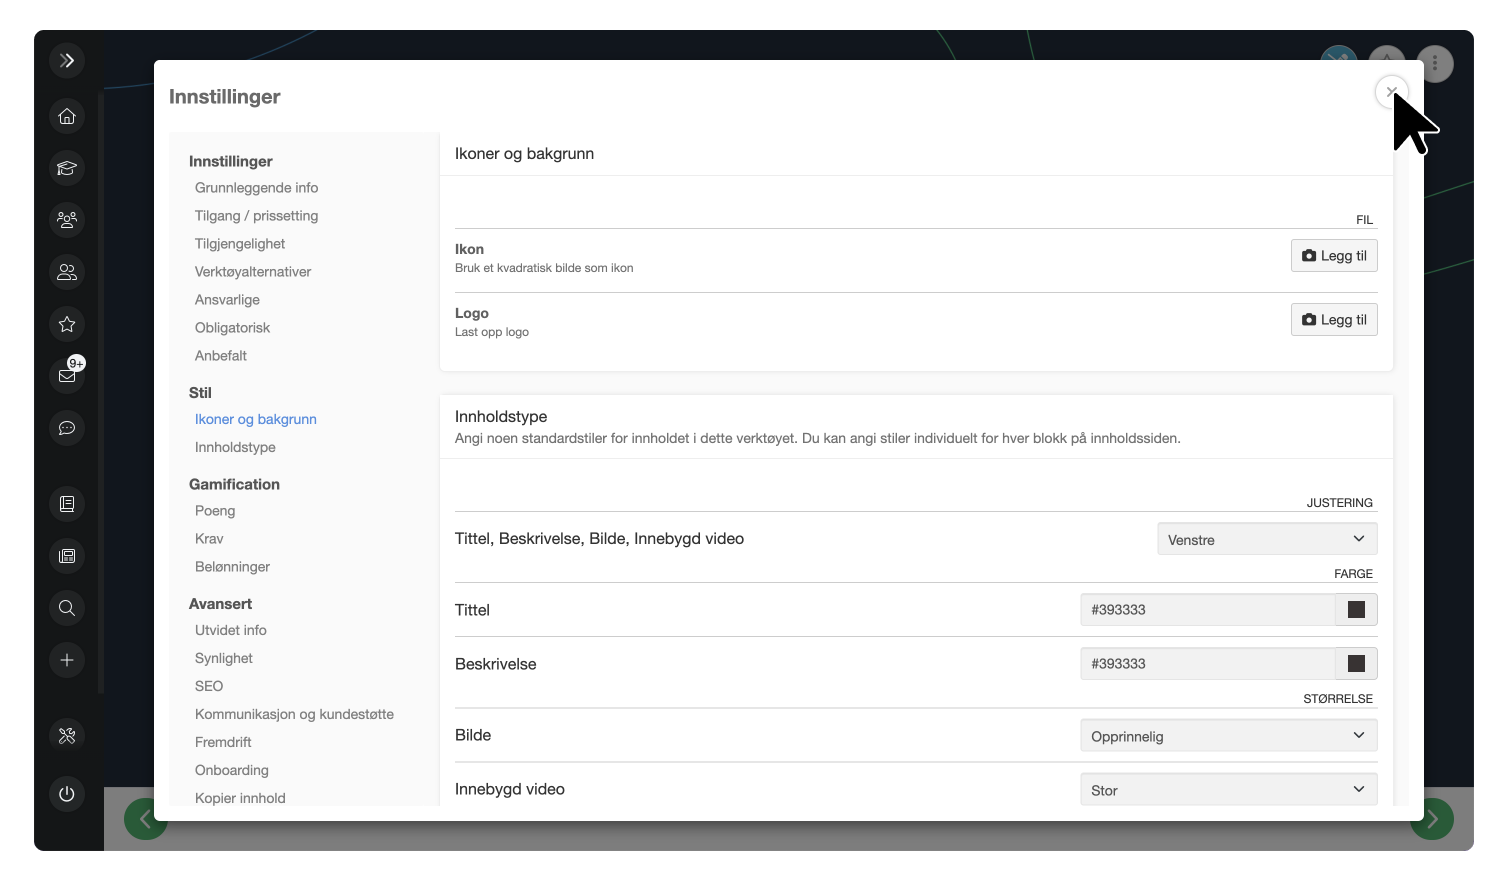This screenshot has height=881, width=1508.
Task: Click the Beskrivelse color hex input field
Action: tap(1208, 664)
